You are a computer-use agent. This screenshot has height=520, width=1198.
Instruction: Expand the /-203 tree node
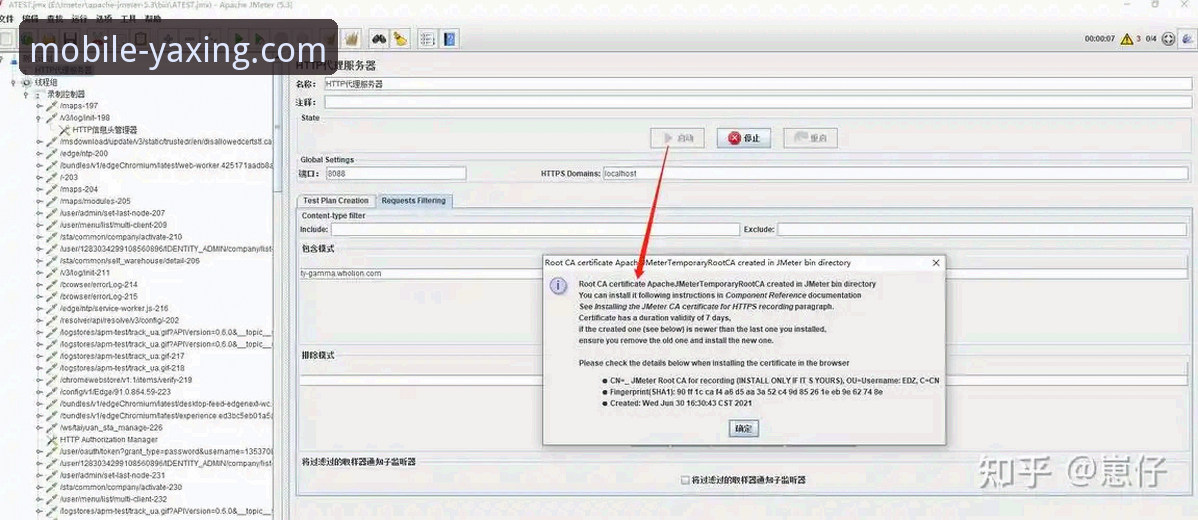coord(39,177)
